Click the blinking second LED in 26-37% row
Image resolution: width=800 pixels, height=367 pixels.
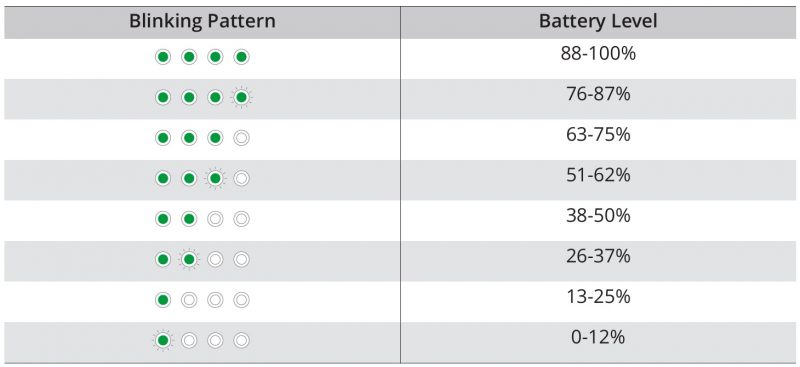coord(189,260)
